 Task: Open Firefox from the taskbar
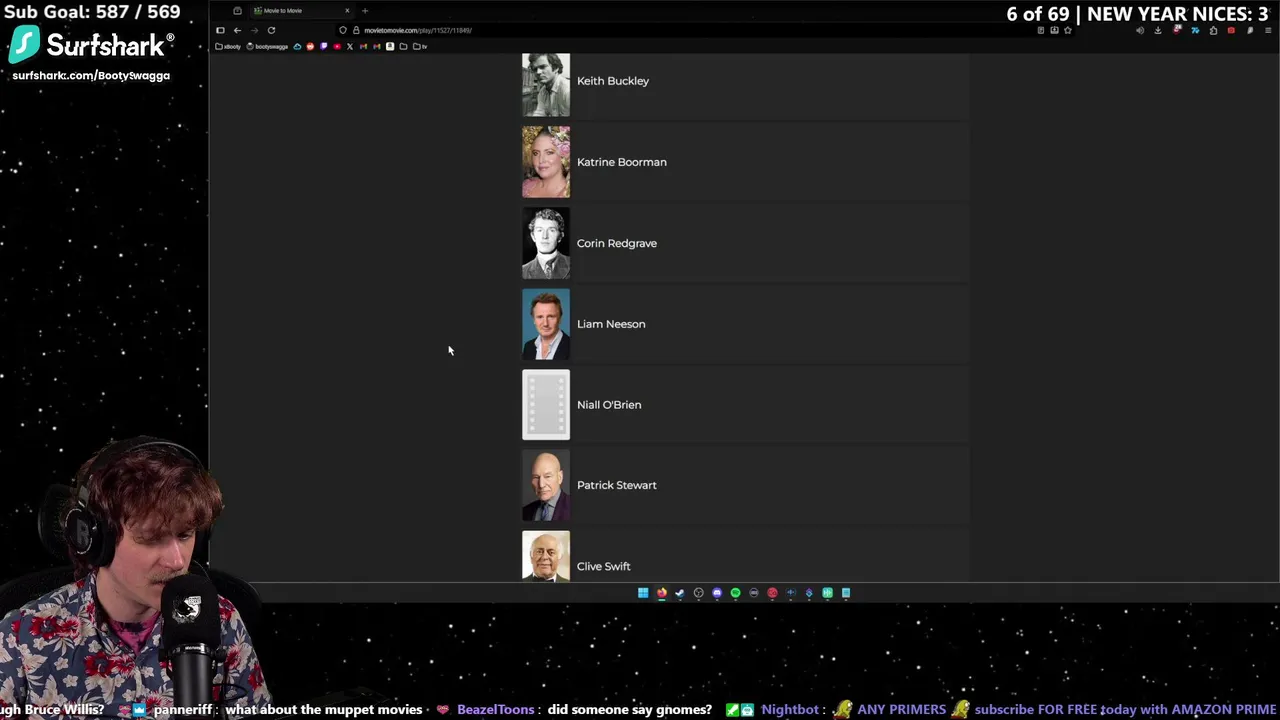[x=662, y=593]
